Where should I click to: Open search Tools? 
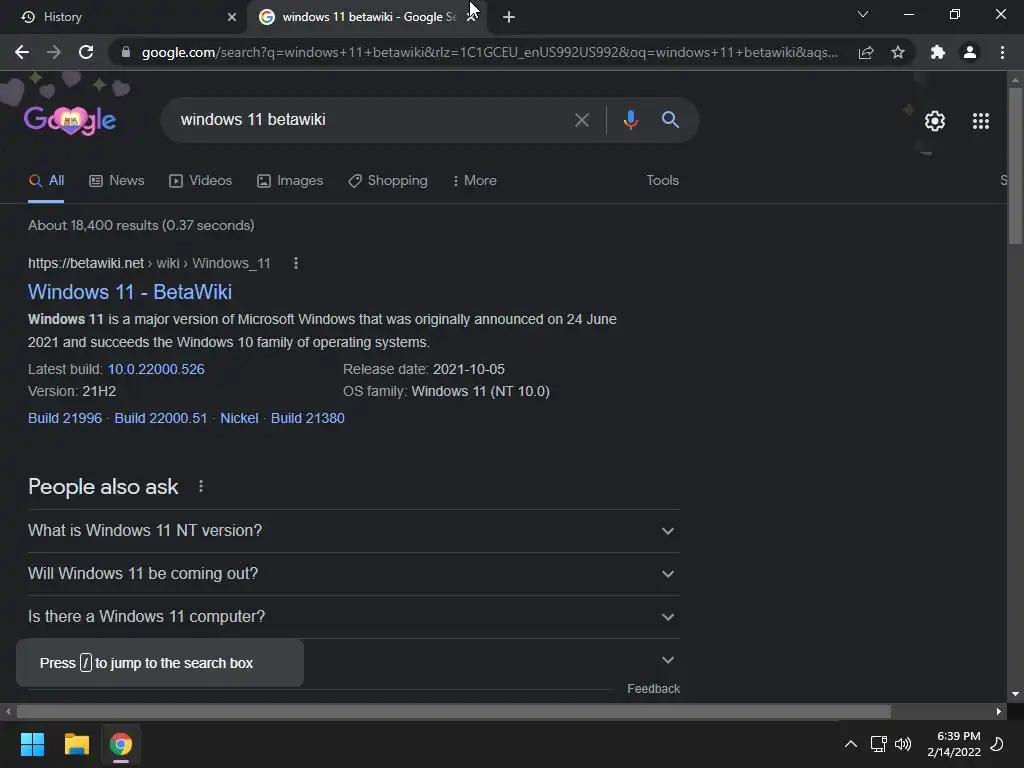point(662,181)
